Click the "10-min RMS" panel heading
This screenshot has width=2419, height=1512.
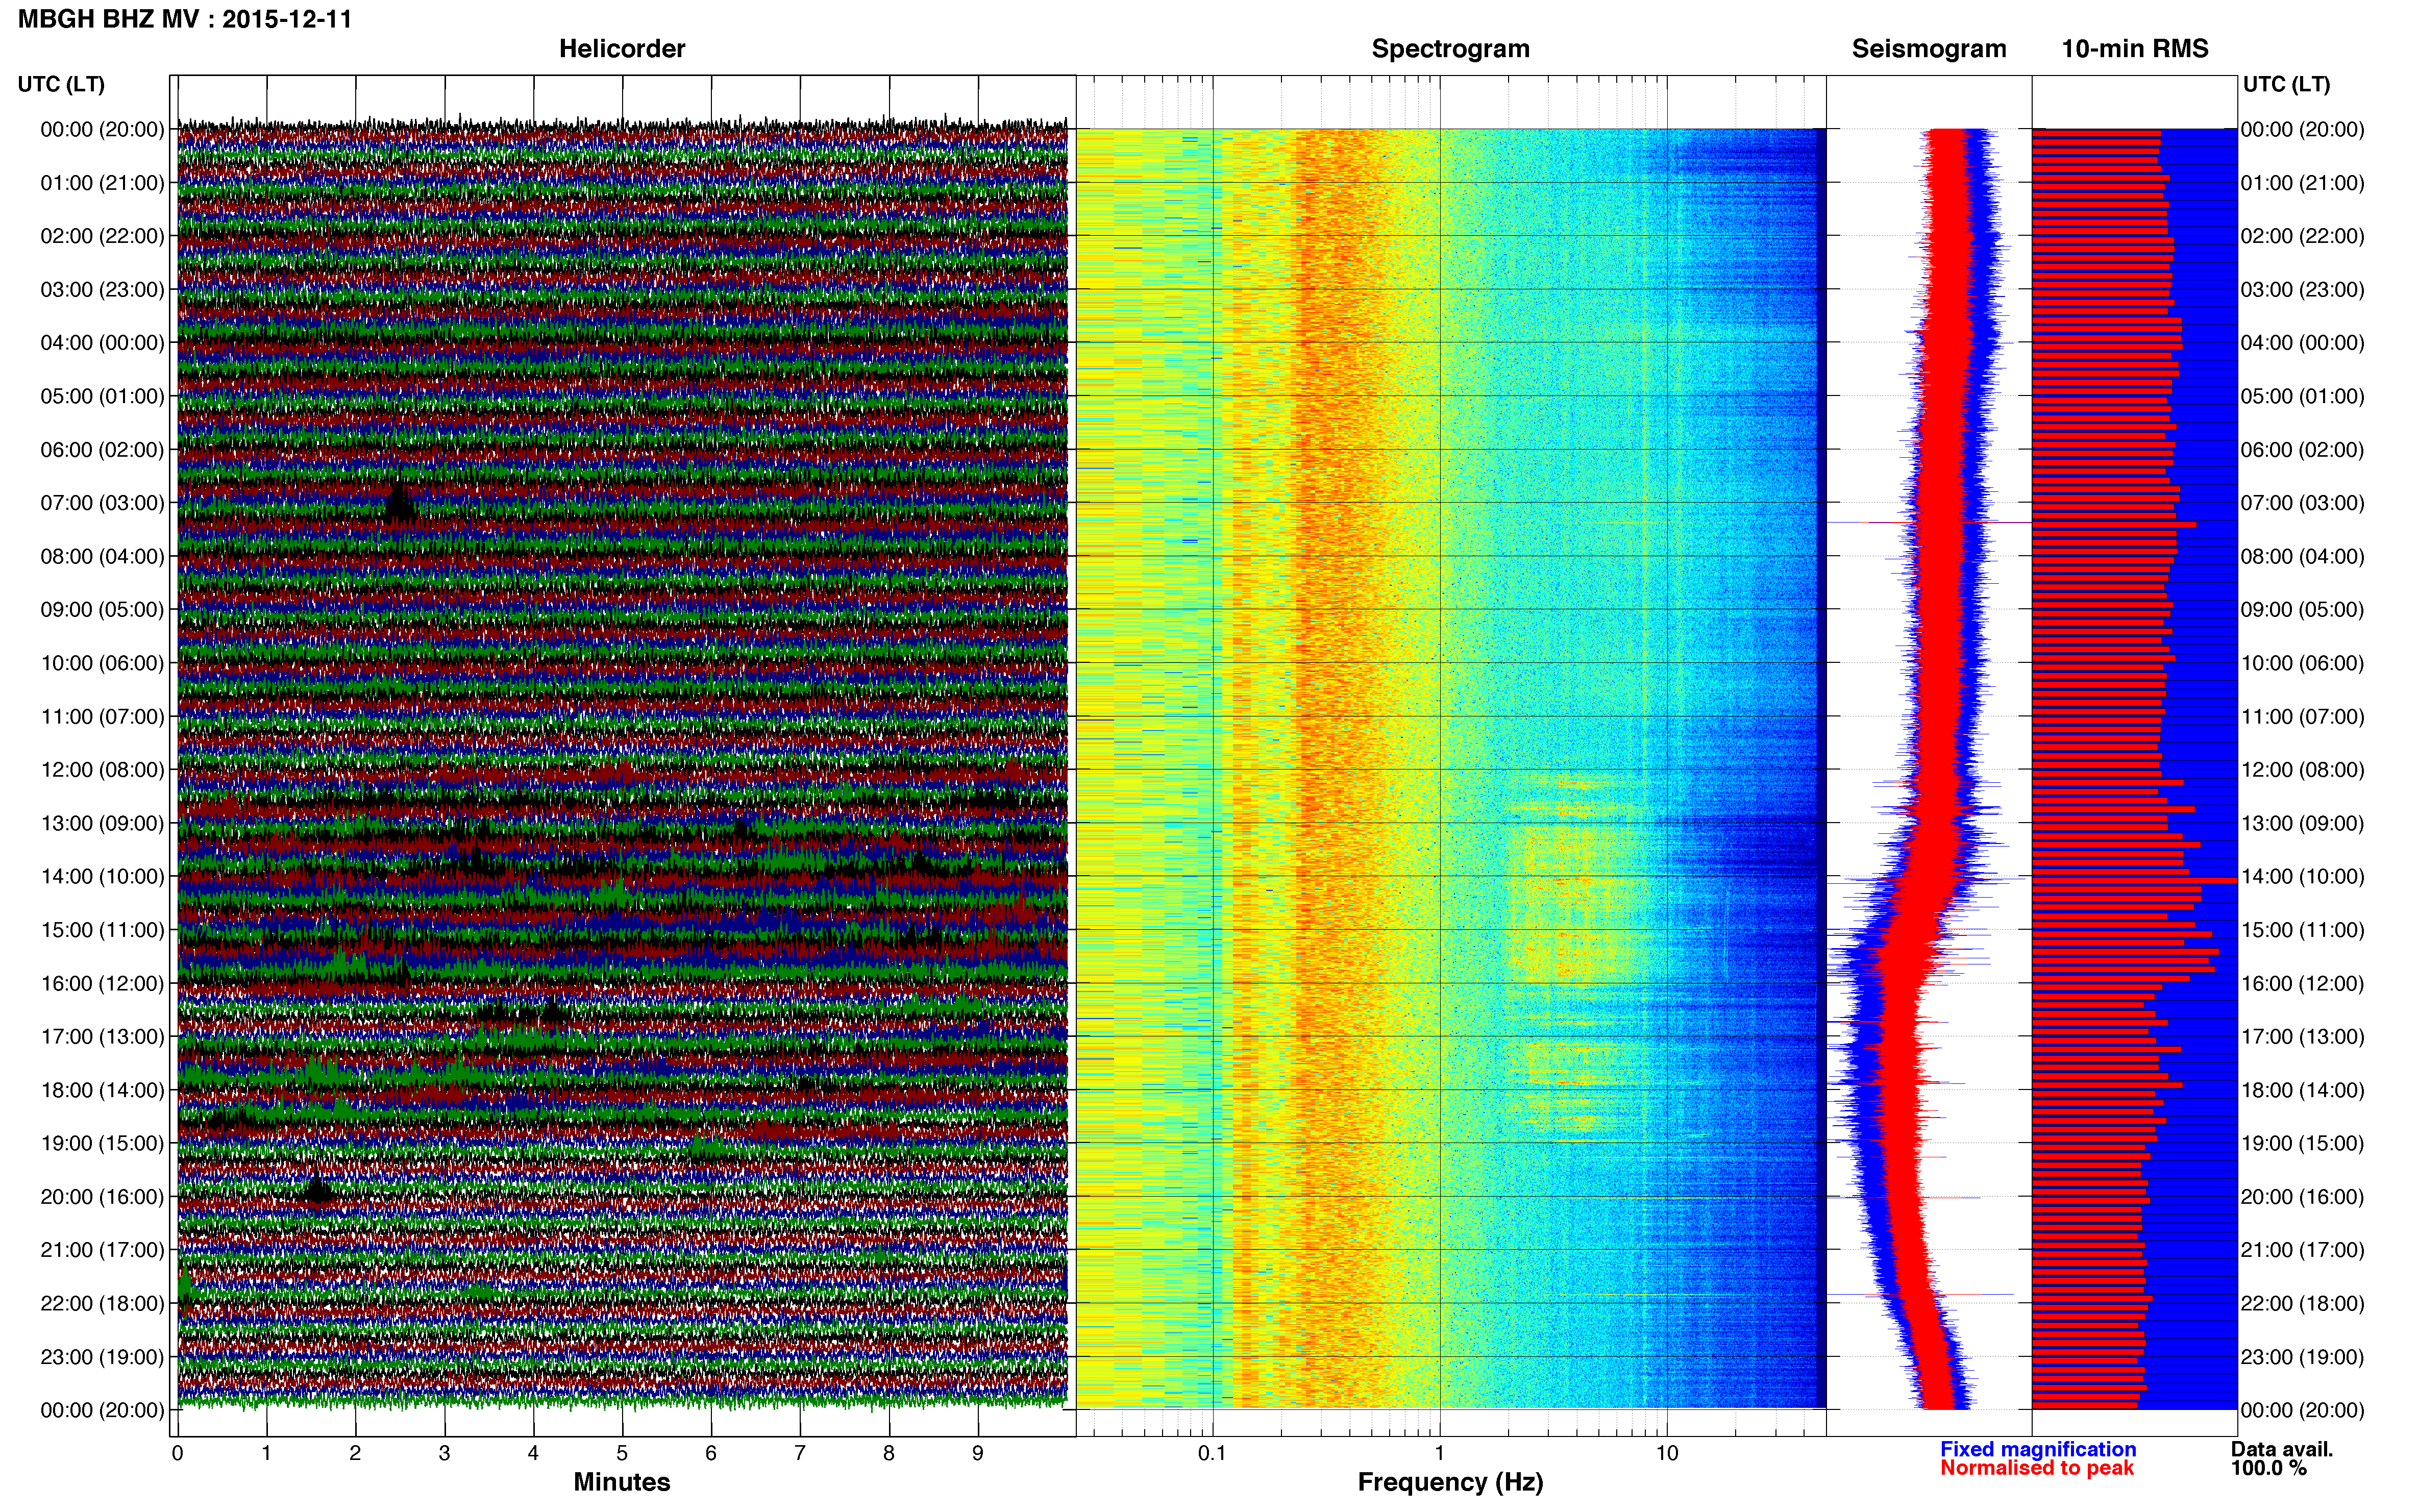(2135, 49)
